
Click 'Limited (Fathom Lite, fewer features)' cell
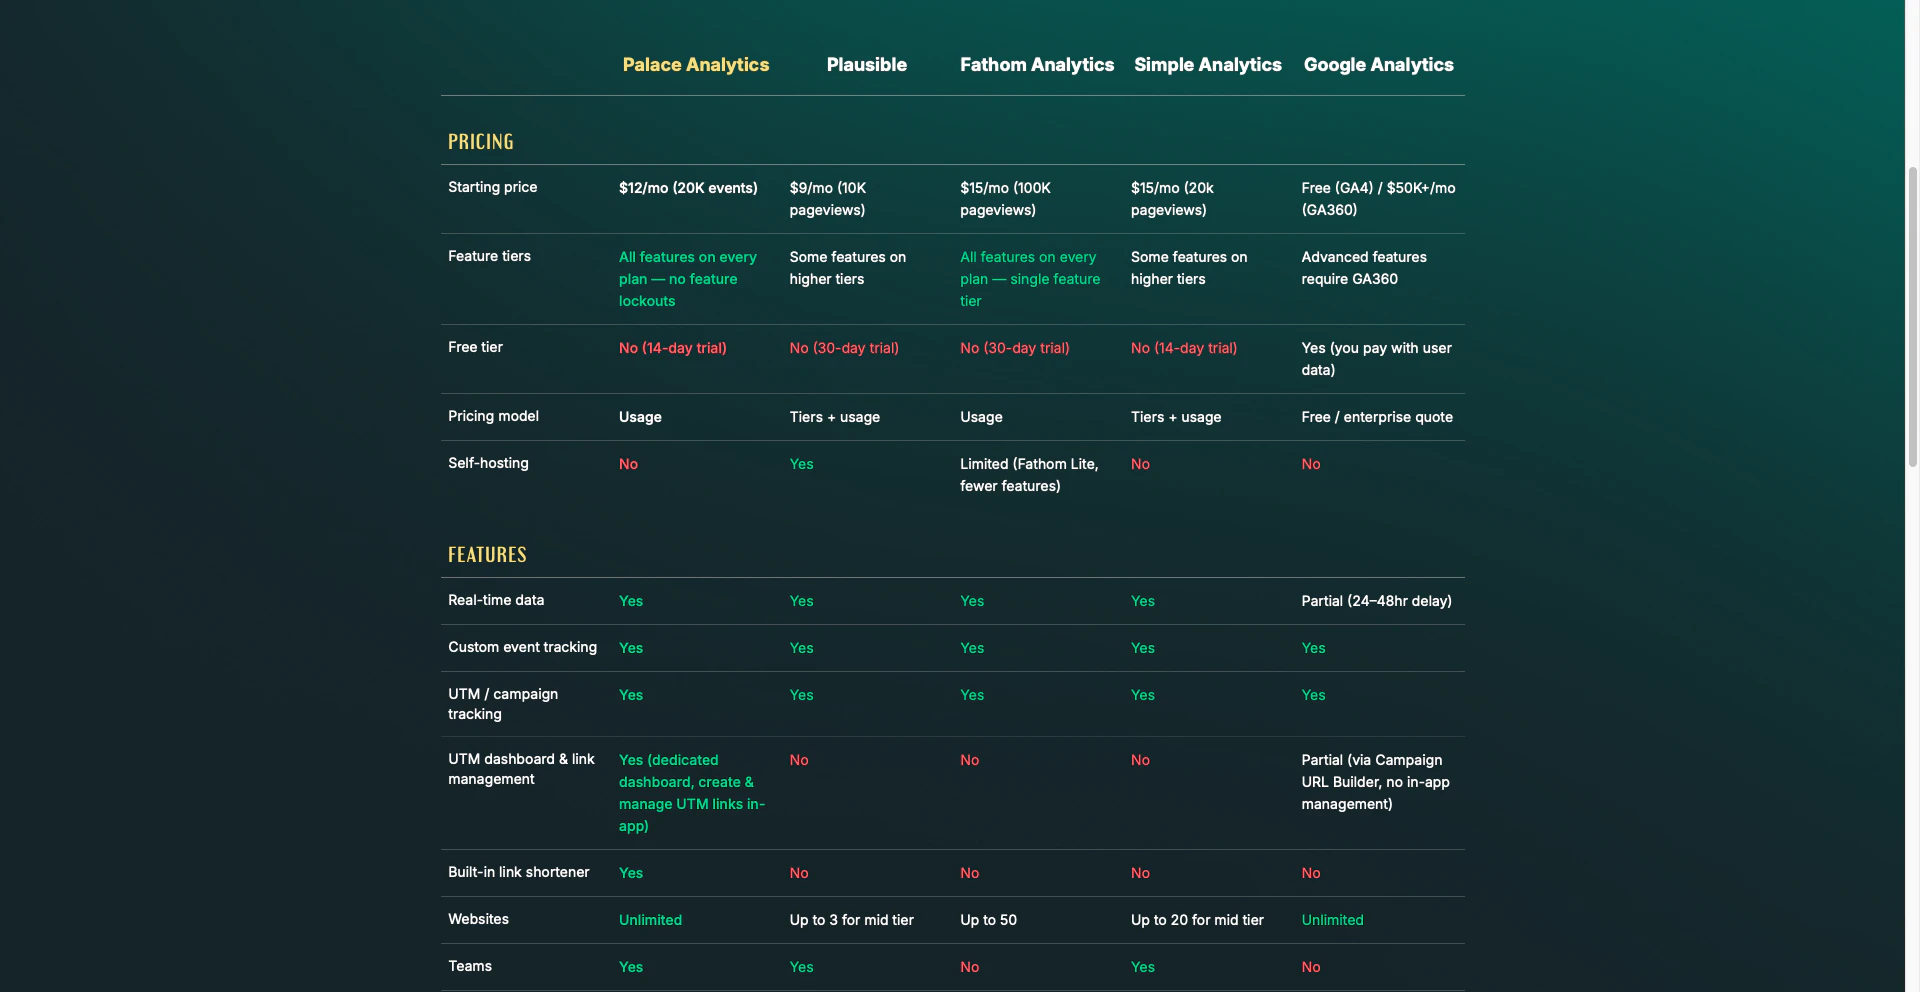coord(1029,475)
